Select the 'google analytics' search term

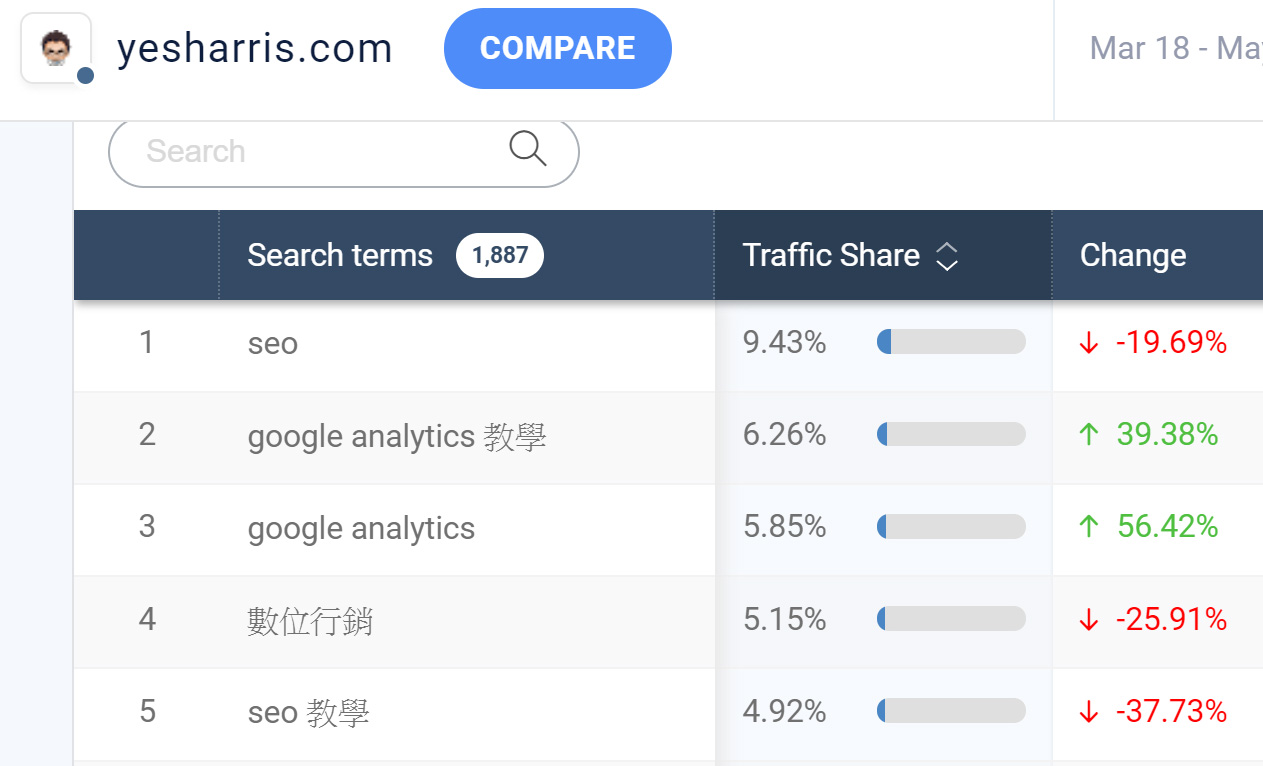(x=361, y=527)
